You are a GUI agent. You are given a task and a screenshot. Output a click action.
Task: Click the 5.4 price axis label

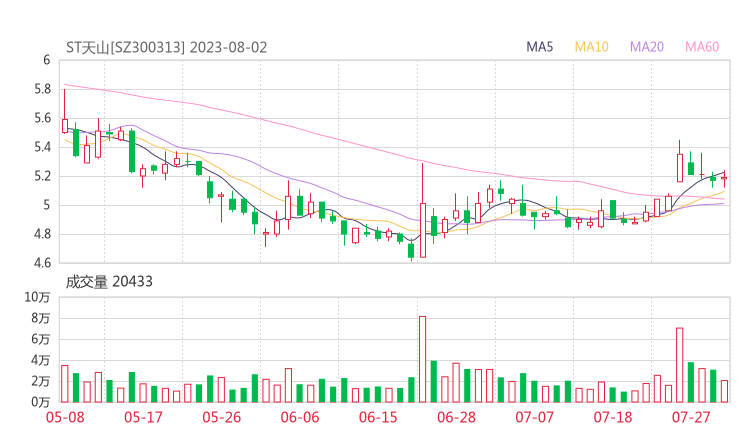42,147
